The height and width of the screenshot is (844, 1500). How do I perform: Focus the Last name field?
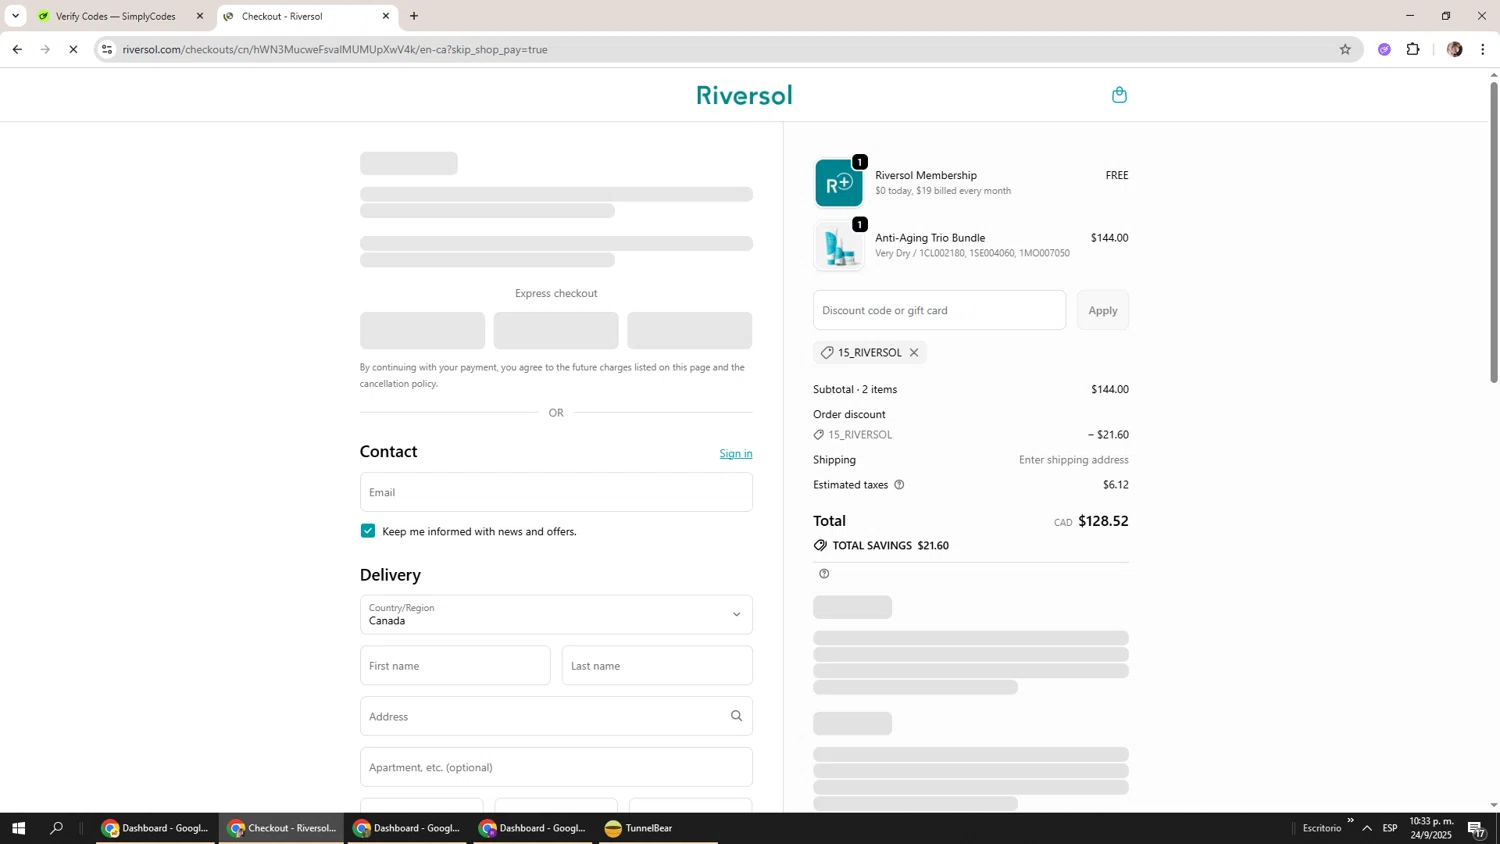coord(657,666)
